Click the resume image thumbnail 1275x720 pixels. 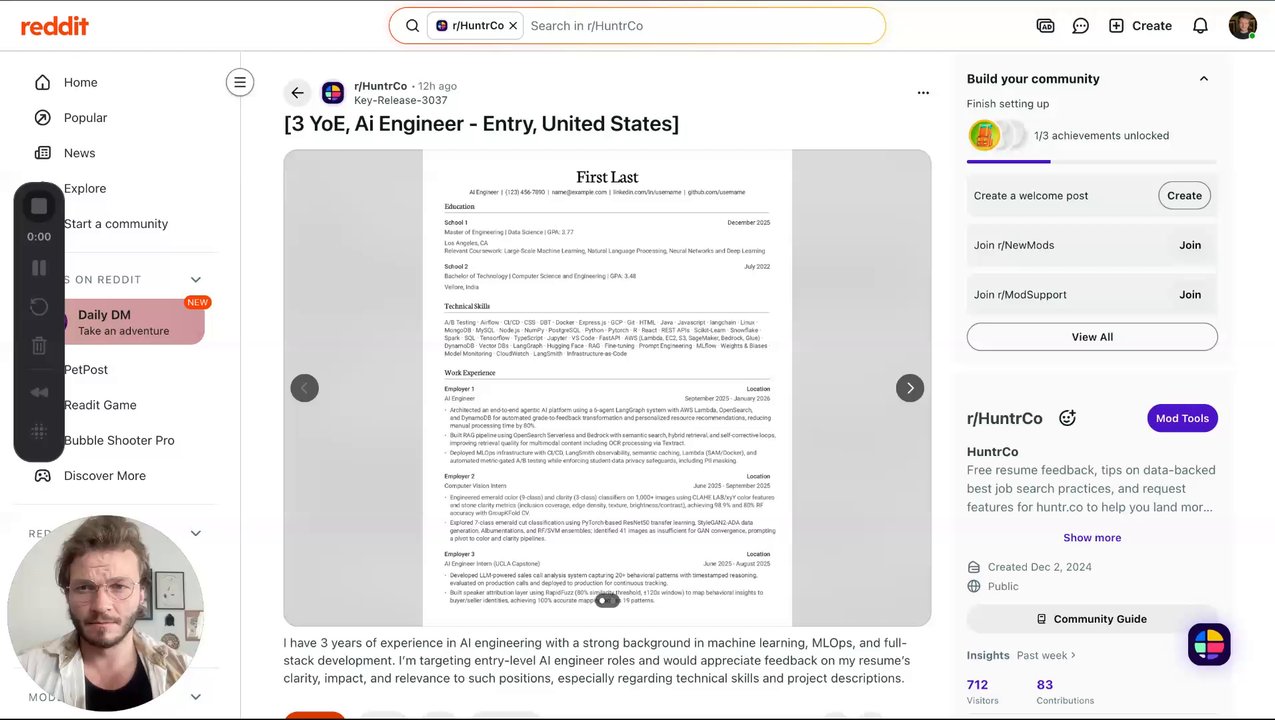(607, 388)
